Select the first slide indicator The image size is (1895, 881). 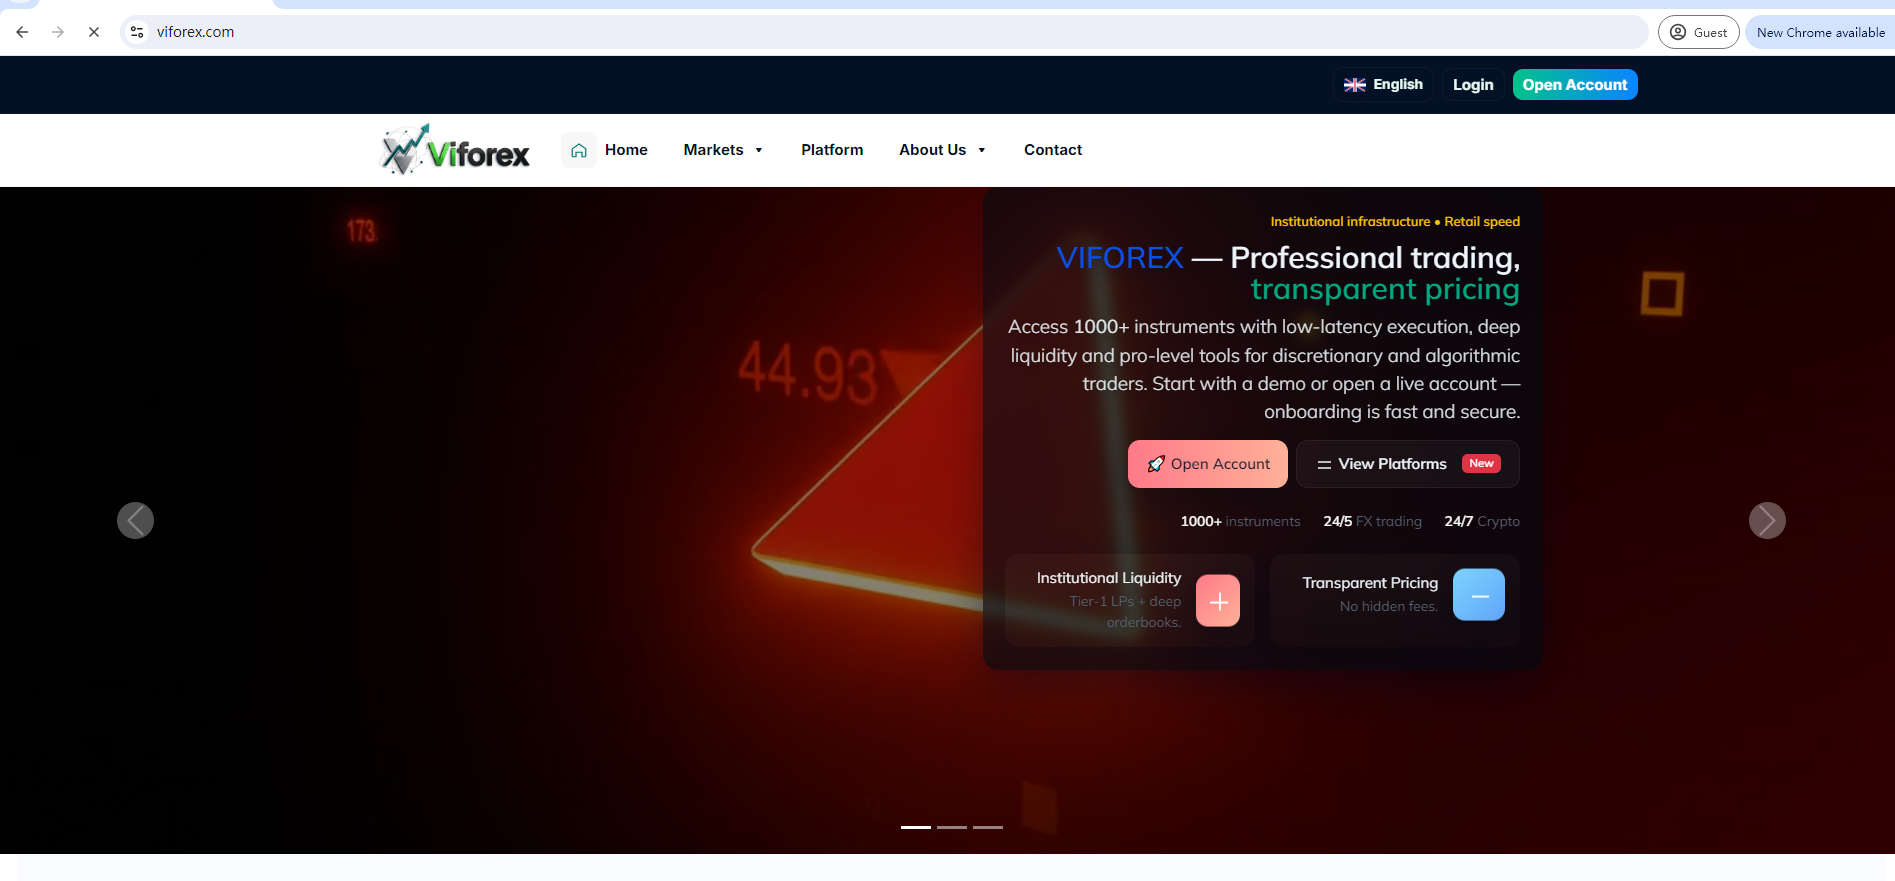click(916, 827)
